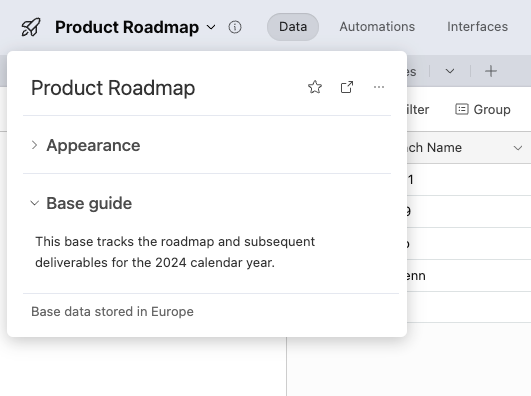Add a new table with plus icon
The image size is (531, 396).
(x=491, y=71)
